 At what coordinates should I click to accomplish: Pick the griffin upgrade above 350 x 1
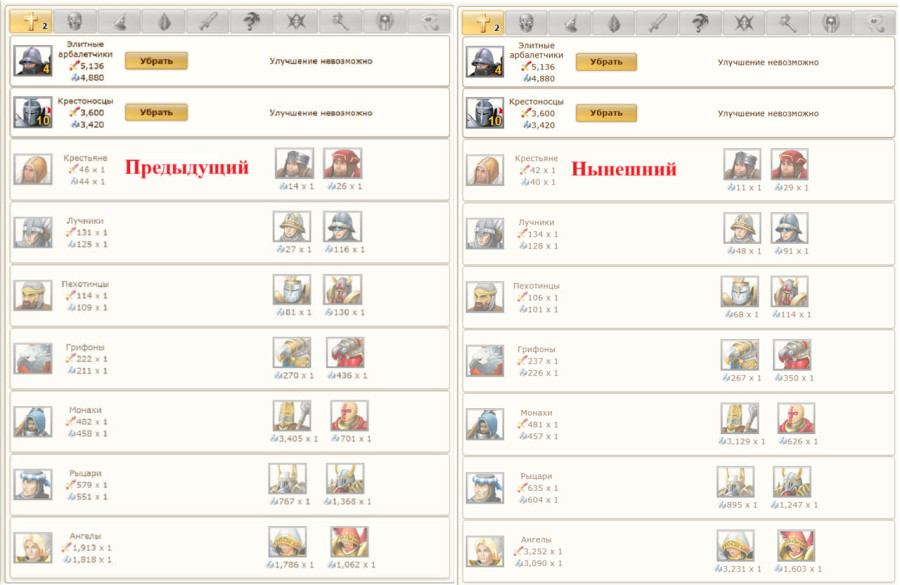point(792,355)
